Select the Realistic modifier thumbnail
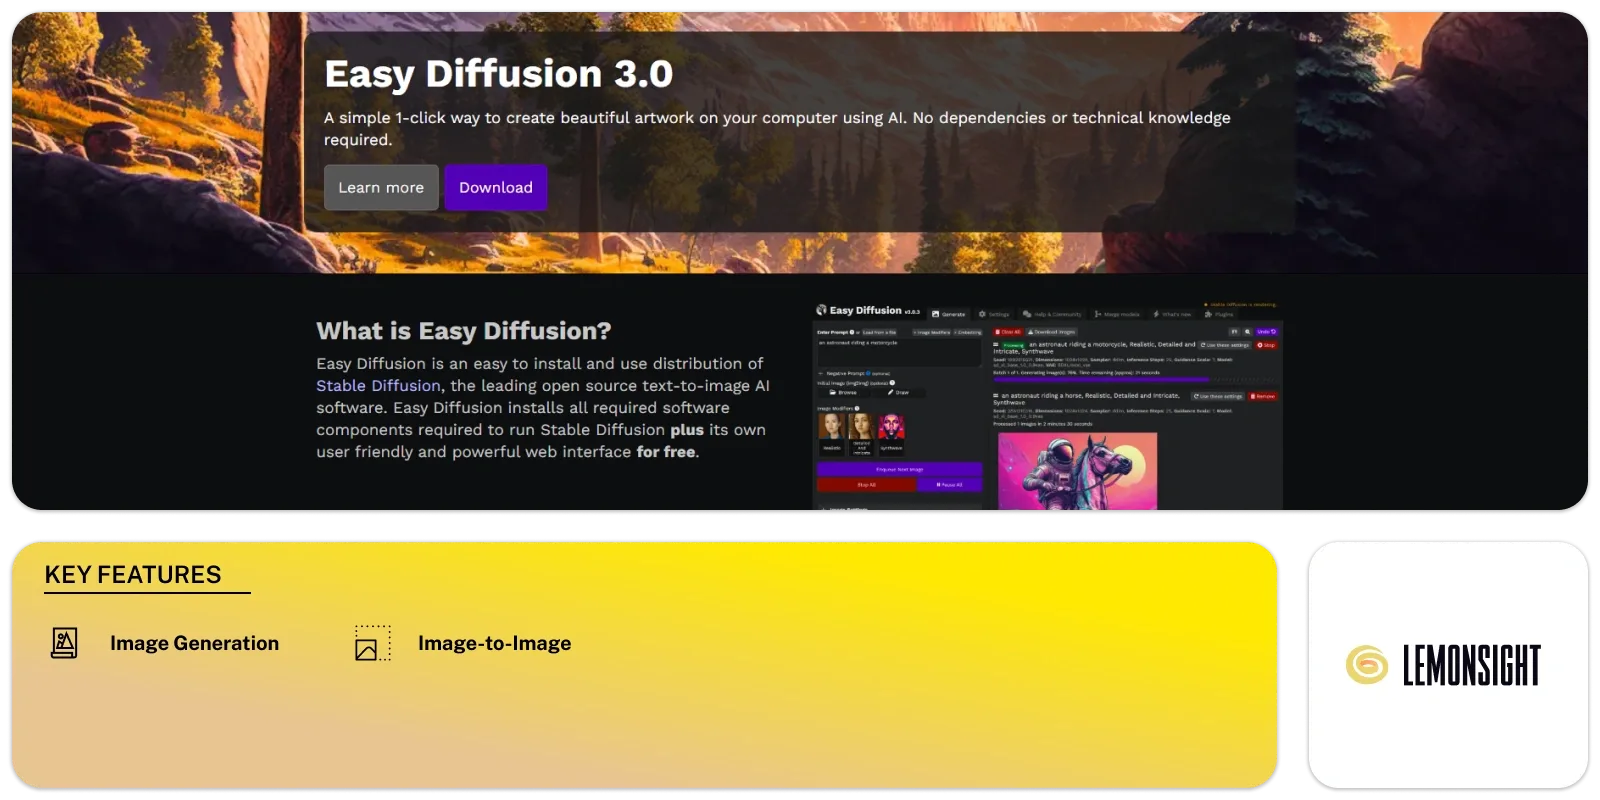The height and width of the screenshot is (800, 1600). click(832, 433)
